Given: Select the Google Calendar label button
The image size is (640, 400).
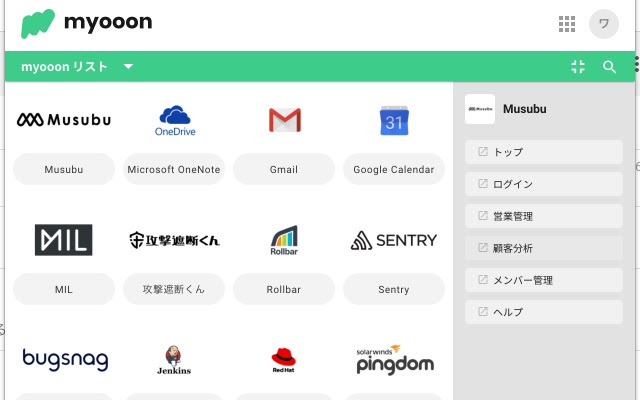Looking at the screenshot, I should (393, 169).
